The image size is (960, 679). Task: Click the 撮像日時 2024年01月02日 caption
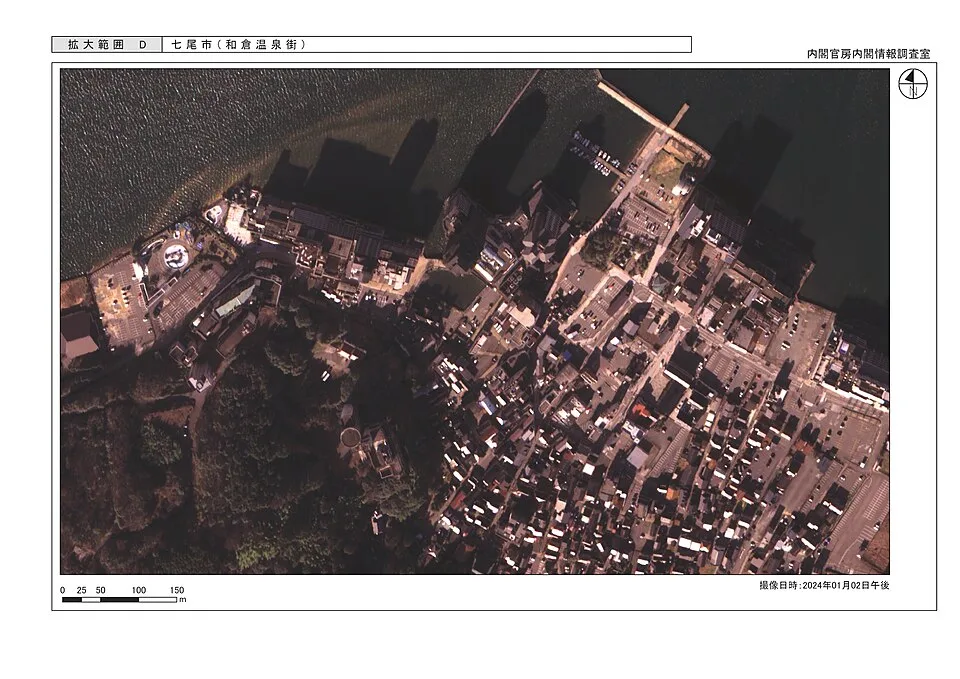pos(824,585)
